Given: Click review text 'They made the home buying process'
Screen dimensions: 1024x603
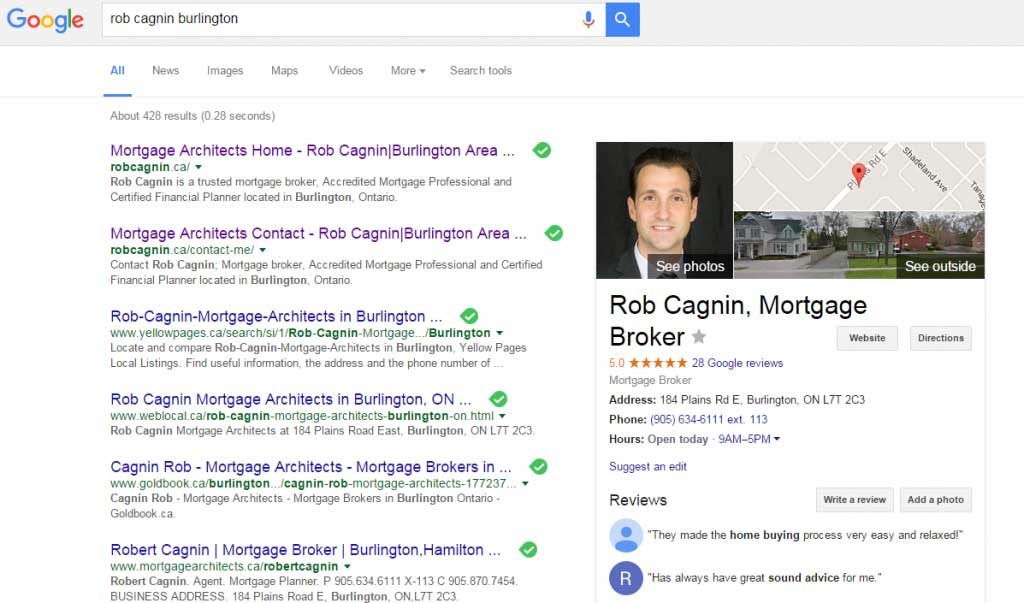Looking at the screenshot, I should tap(805, 535).
